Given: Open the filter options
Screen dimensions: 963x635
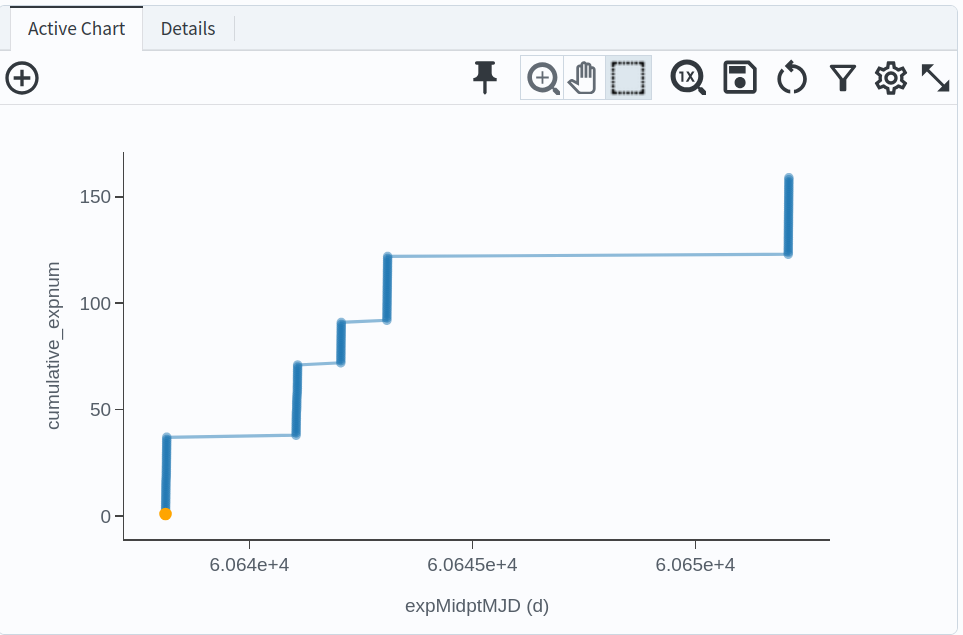Looking at the screenshot, I should (x=843, y=77).
